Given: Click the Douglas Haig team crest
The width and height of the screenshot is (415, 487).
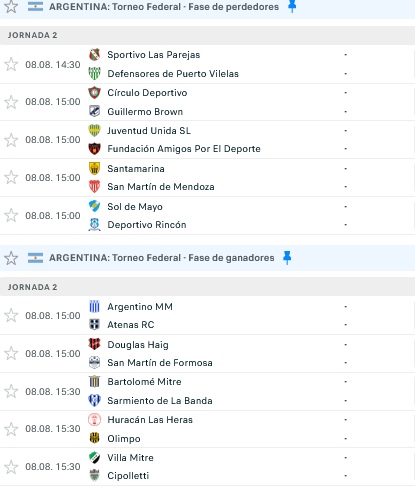Looking at the screenshot, I should click(94, 344).
